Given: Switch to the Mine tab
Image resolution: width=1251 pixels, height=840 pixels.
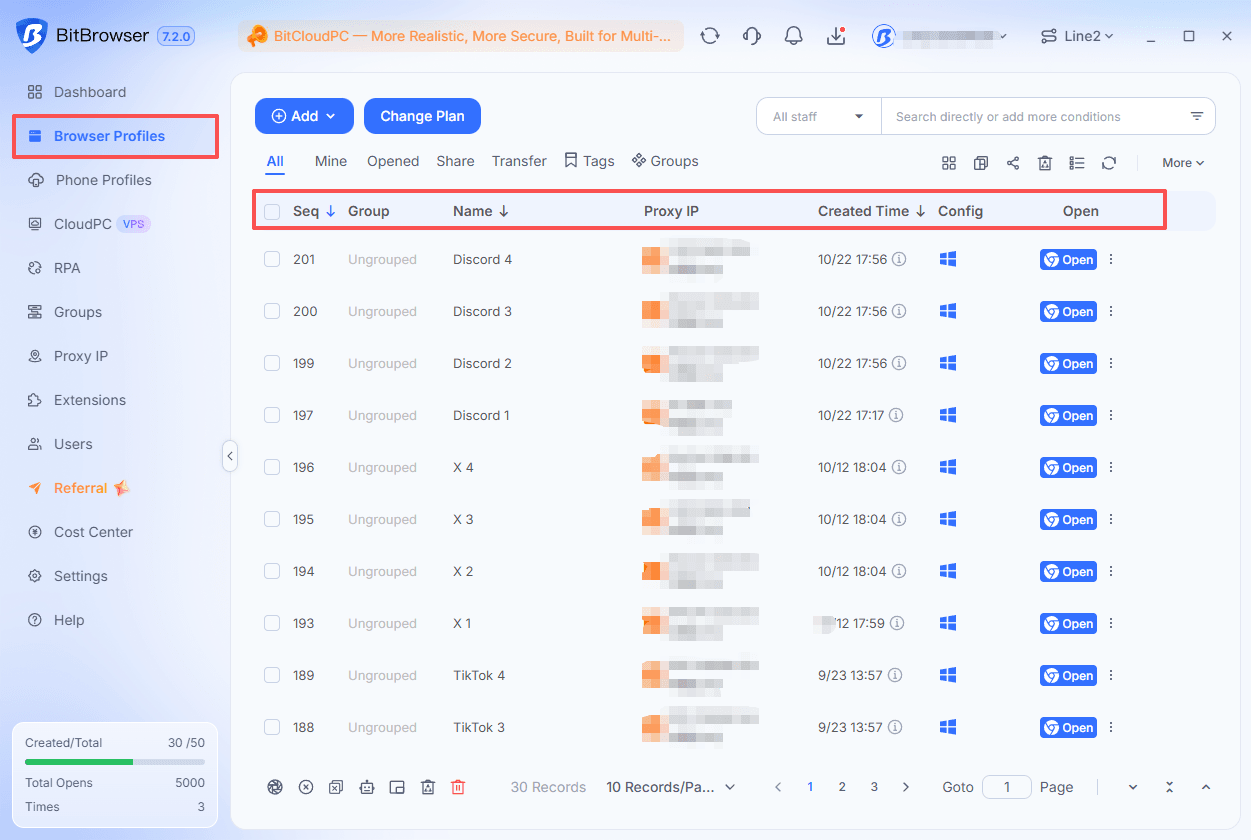Looking at the screenshot, I should pos(331,161).
